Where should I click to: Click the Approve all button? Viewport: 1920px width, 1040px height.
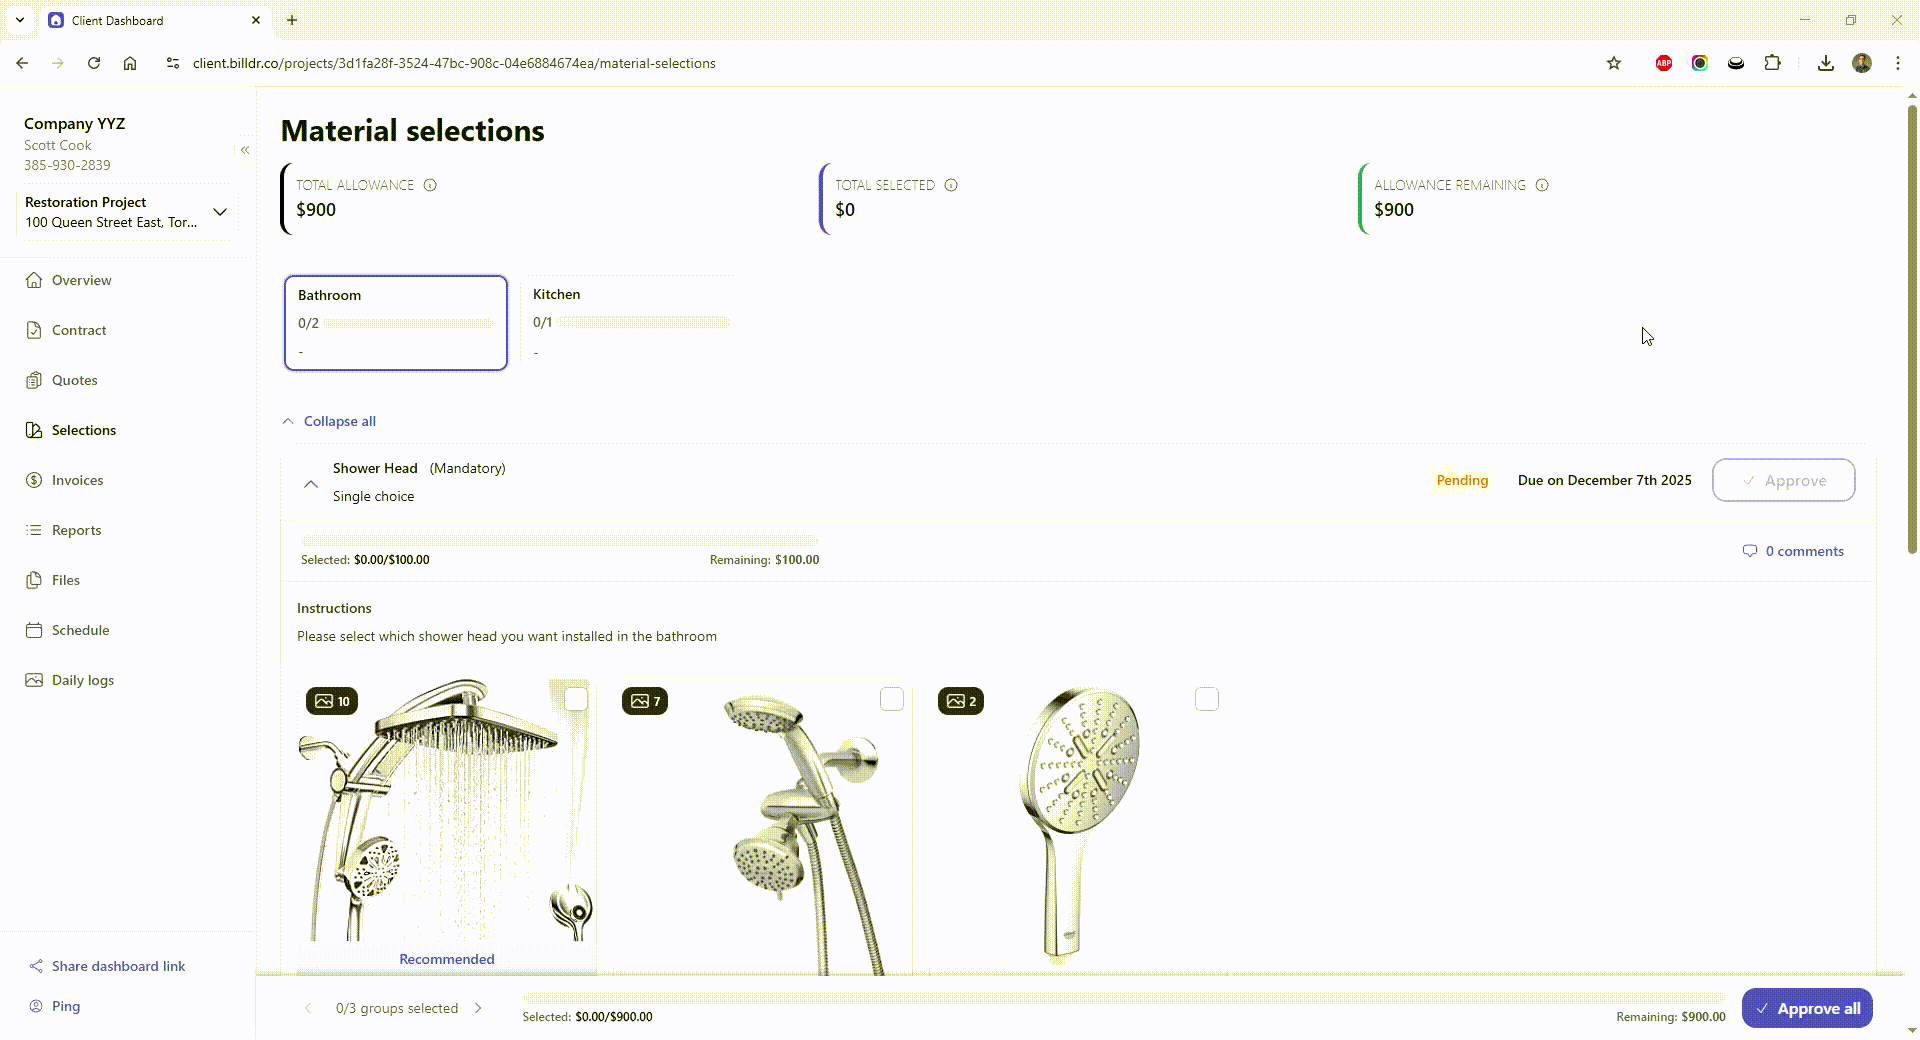1807,1008
